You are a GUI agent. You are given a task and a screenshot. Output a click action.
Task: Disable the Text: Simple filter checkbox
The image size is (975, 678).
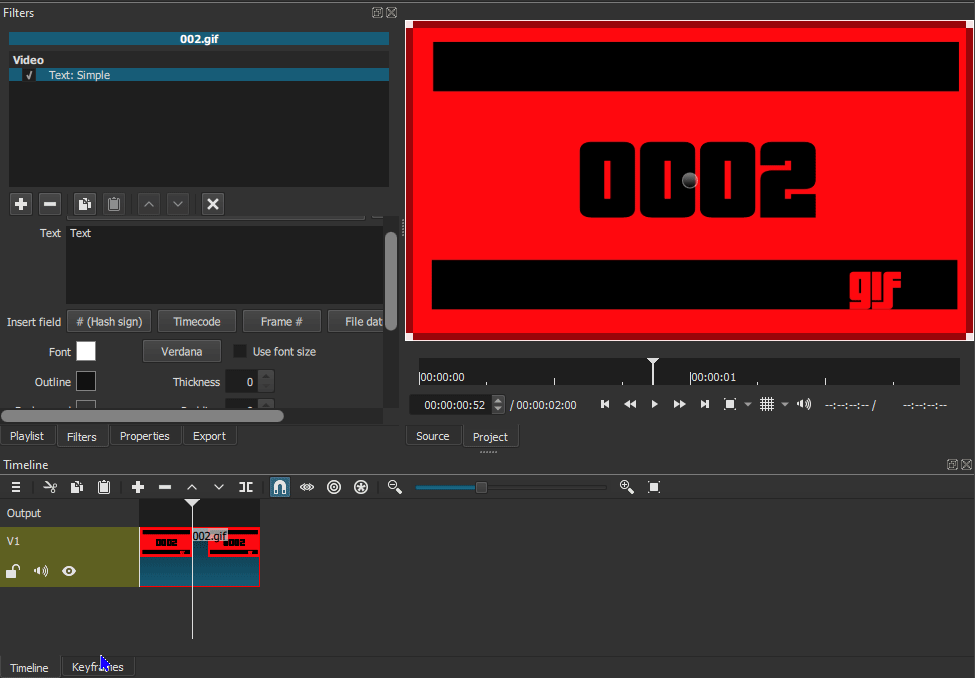pyautogui.click(x=29, y=75)
